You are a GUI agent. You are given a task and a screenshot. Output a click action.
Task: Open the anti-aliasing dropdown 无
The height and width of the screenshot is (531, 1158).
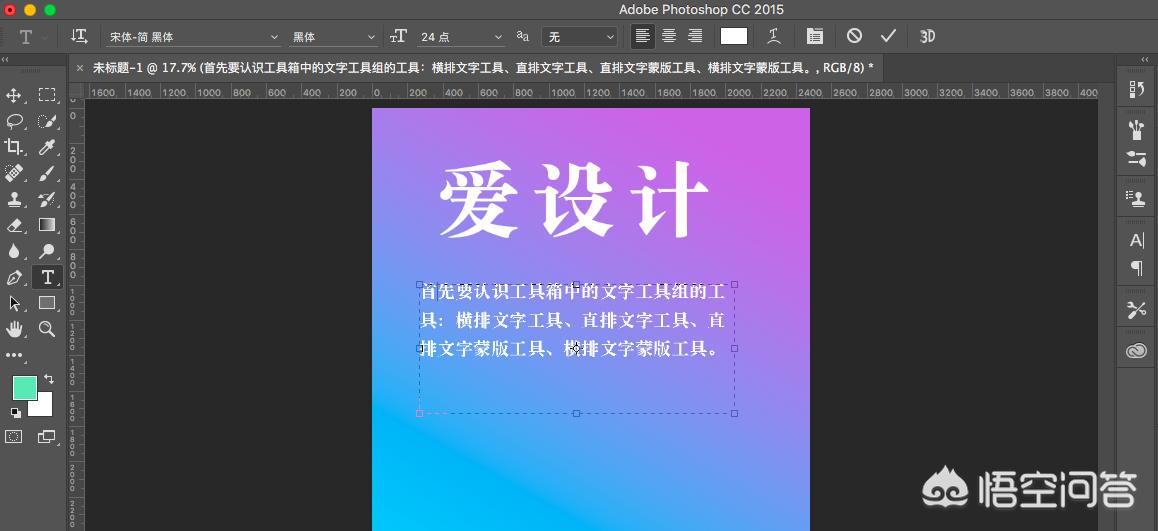tap(580, 36)
